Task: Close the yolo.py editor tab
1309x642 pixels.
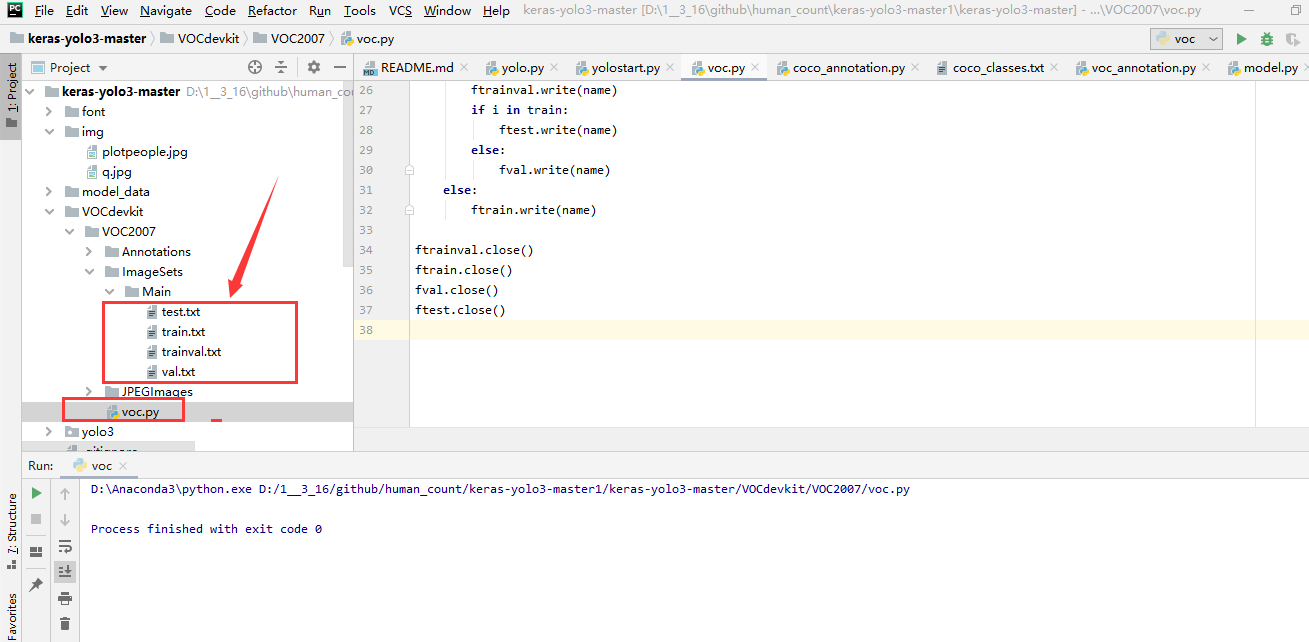Action: [553, 68]
